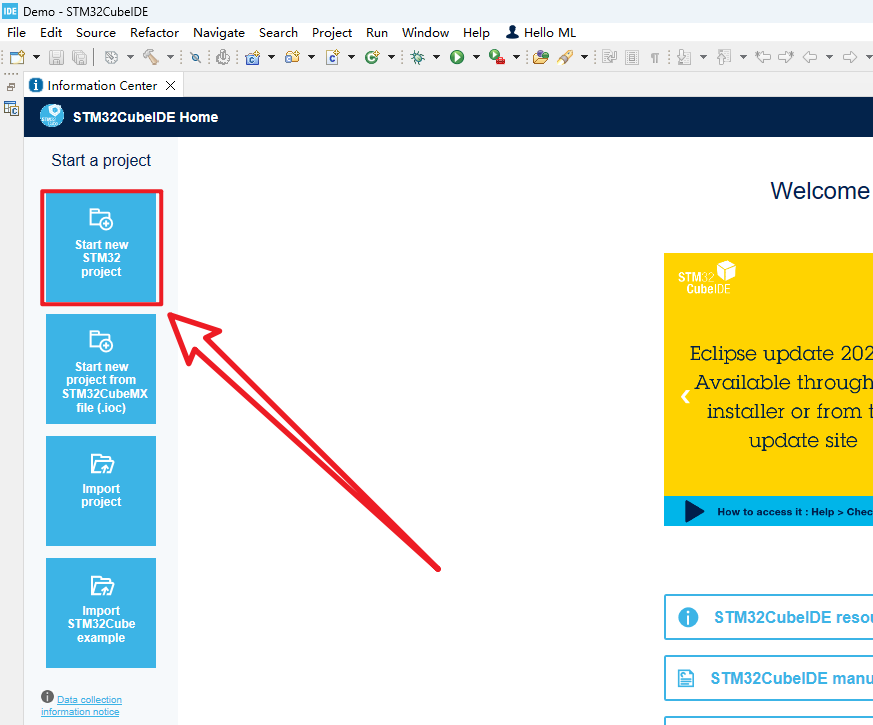Open the Refactor menu
Image resolution: width=873 pixels, height=725 pixels.
(x=154, y=33)
